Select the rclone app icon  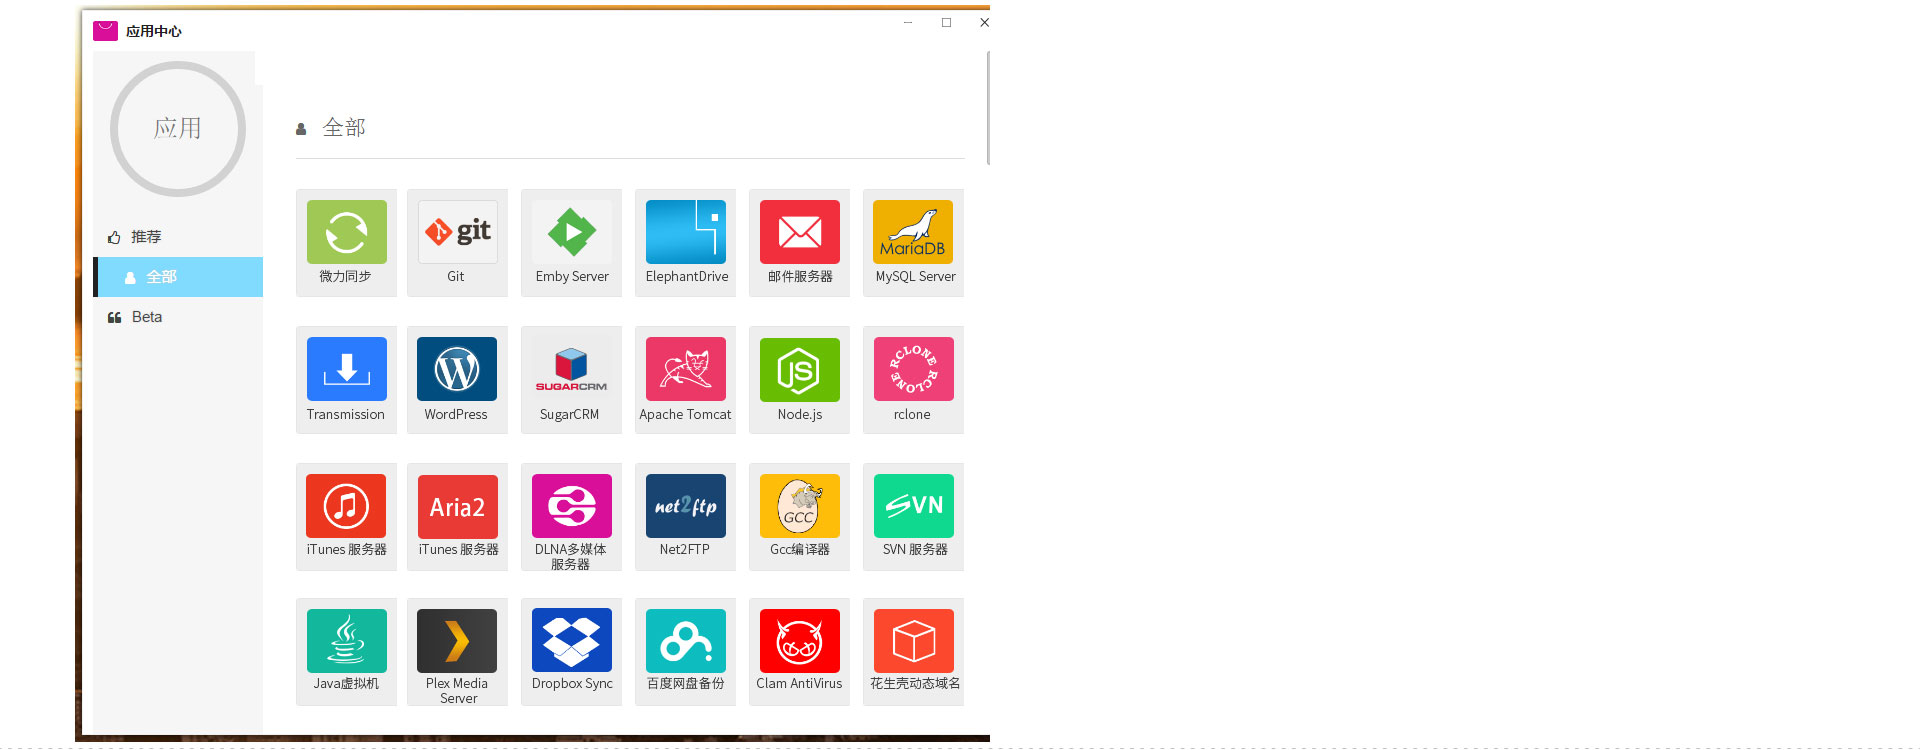tap(913, 369)
